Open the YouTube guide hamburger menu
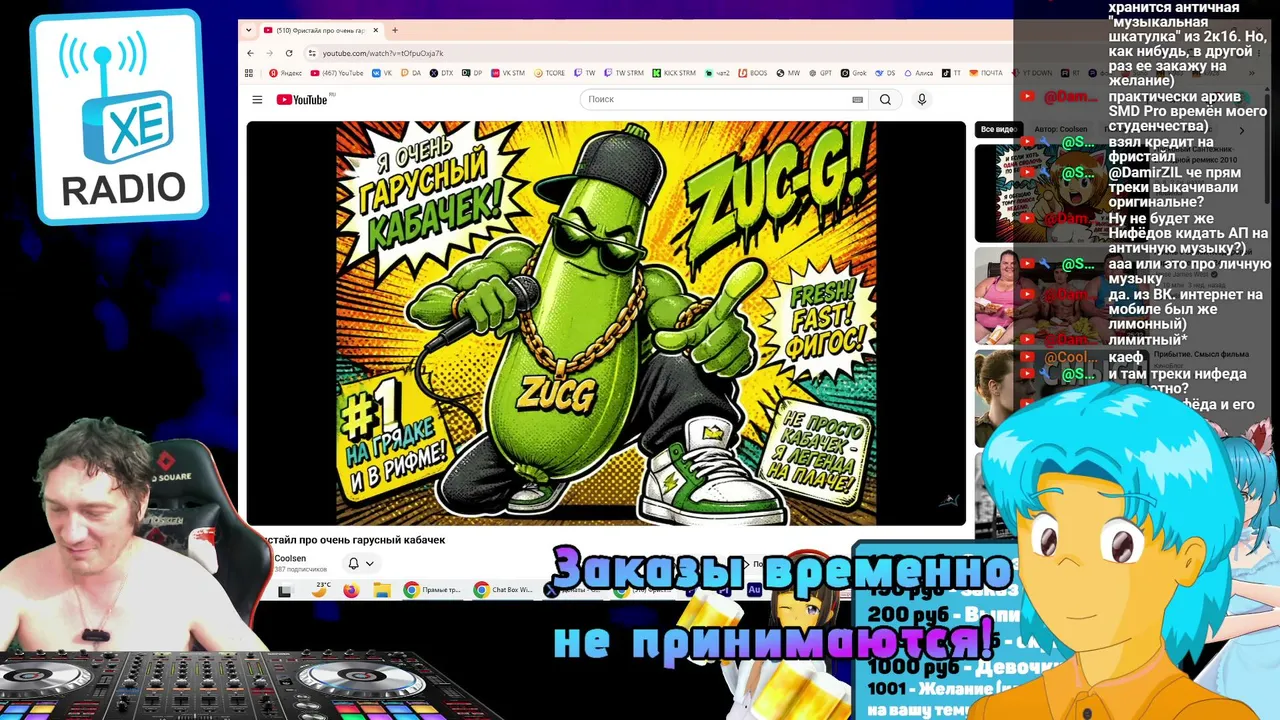This screenshot has height=720, width=1280. tap(257, 100)
